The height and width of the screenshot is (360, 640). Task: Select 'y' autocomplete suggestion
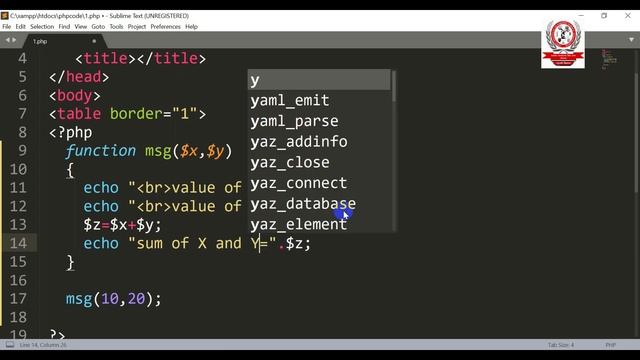(319, 80)
